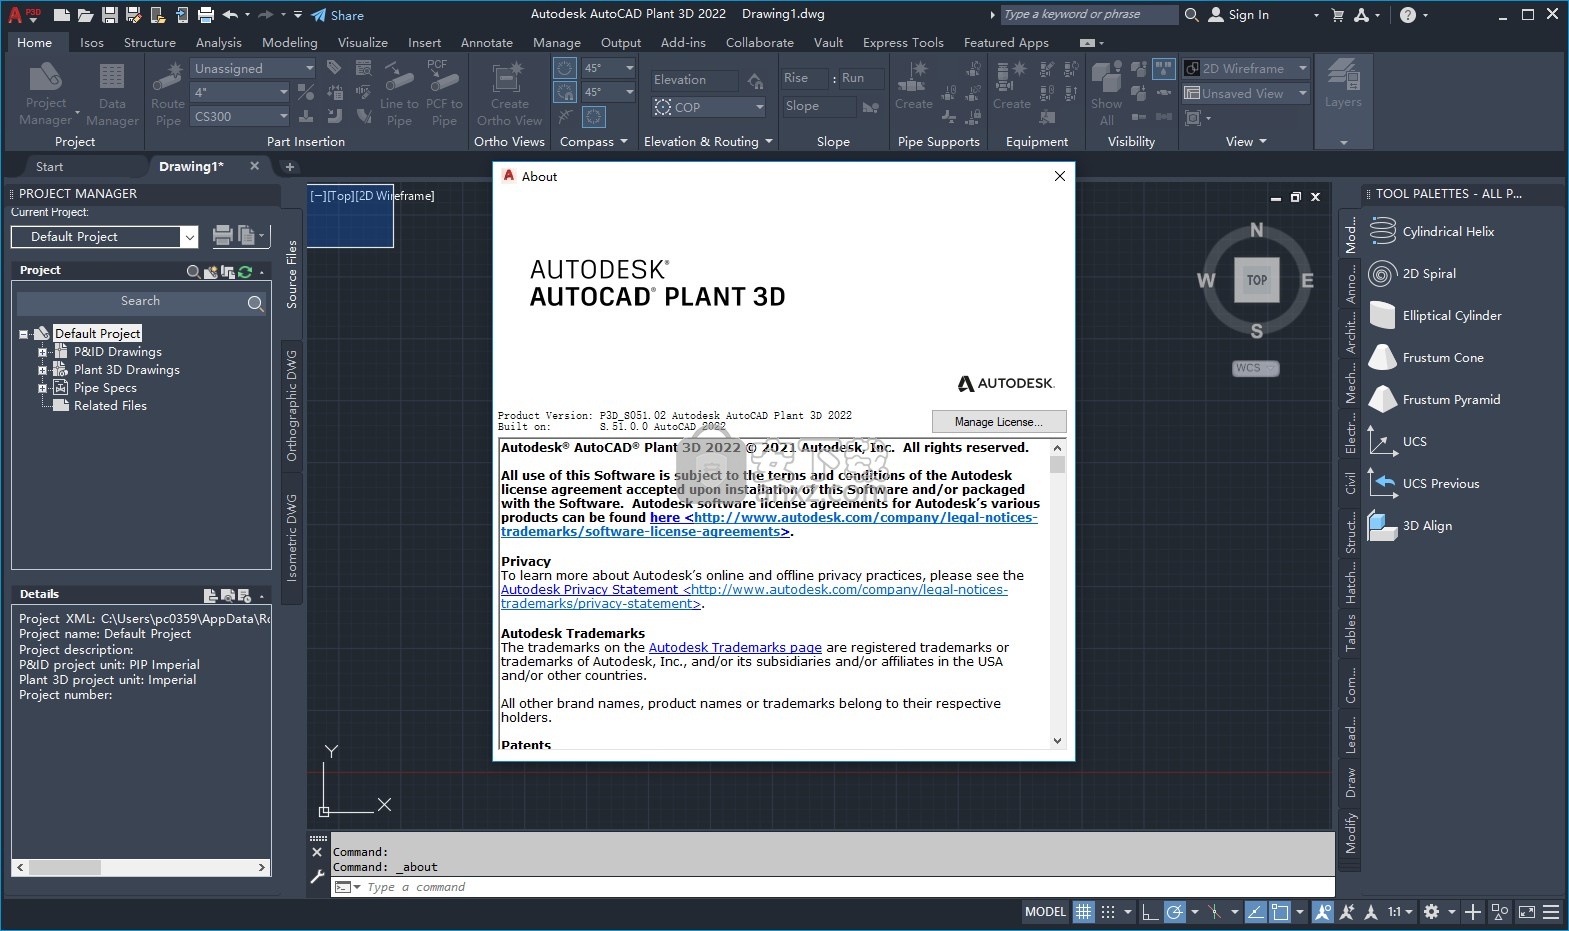This screenshot has height=931, width=1569.
Task: Open the 2D Wireframe visual style dropdown
Action: pos(1246,68)
